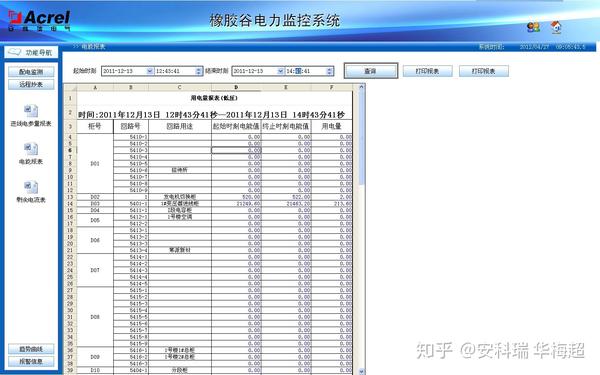The height and width of the screenshot is (375, 600).
Task: Click the D02 cabinet cell
Action: click(95, 197)
